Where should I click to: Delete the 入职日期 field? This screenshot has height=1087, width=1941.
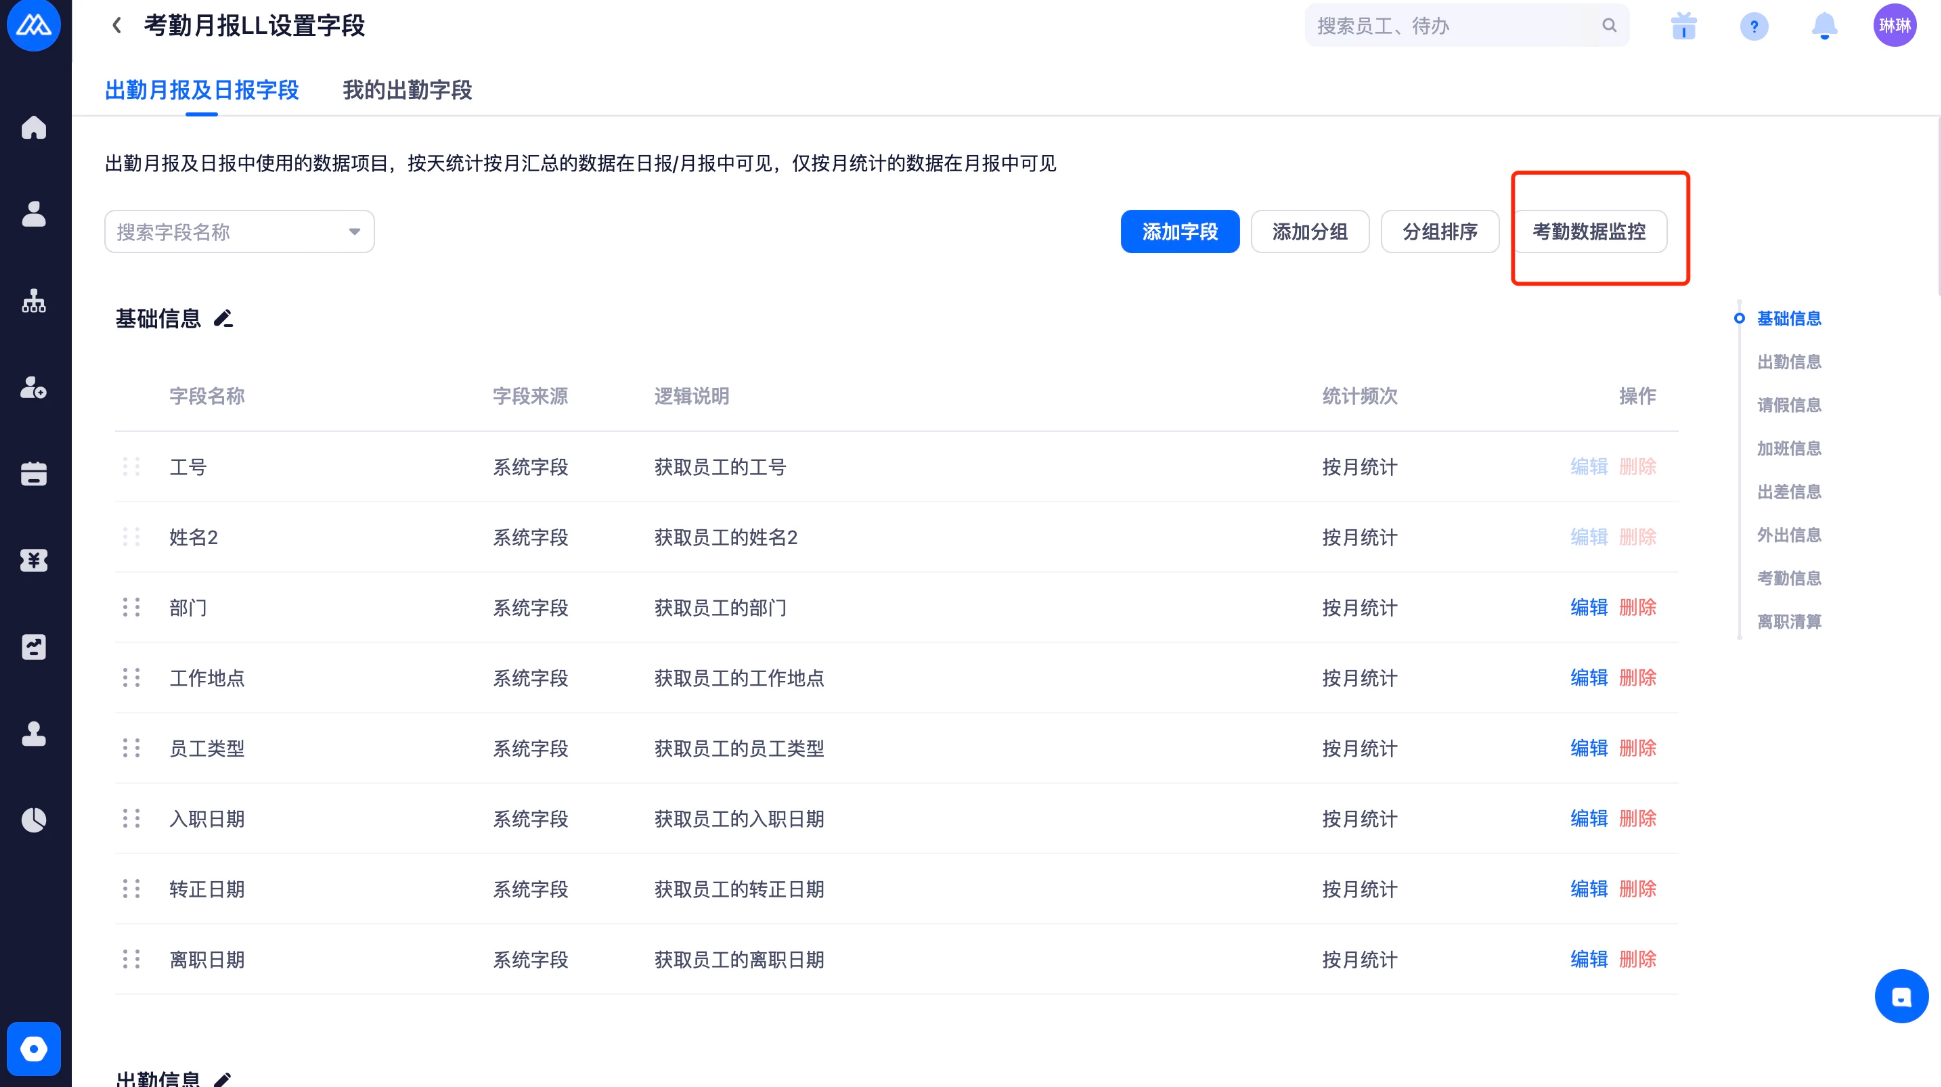click(1637, 818)
